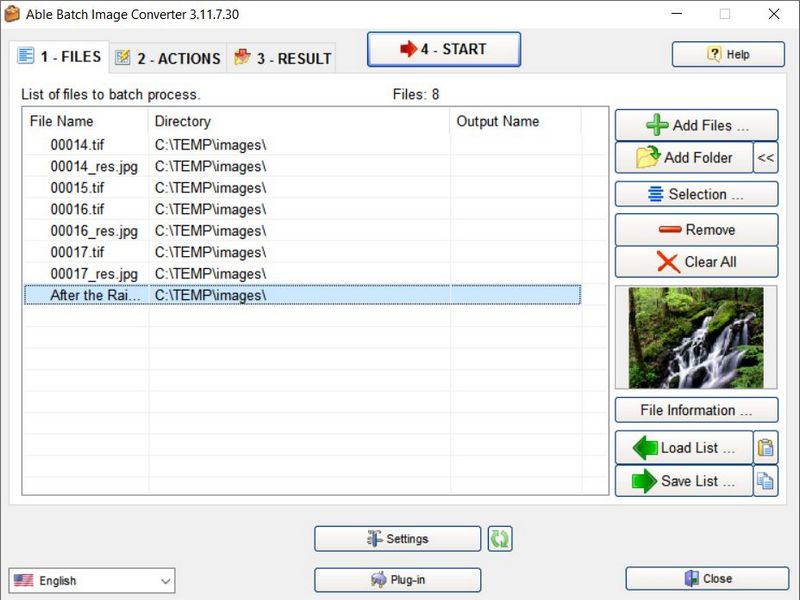
Task: Open the English language dropdown
Action: pos(92,580)
